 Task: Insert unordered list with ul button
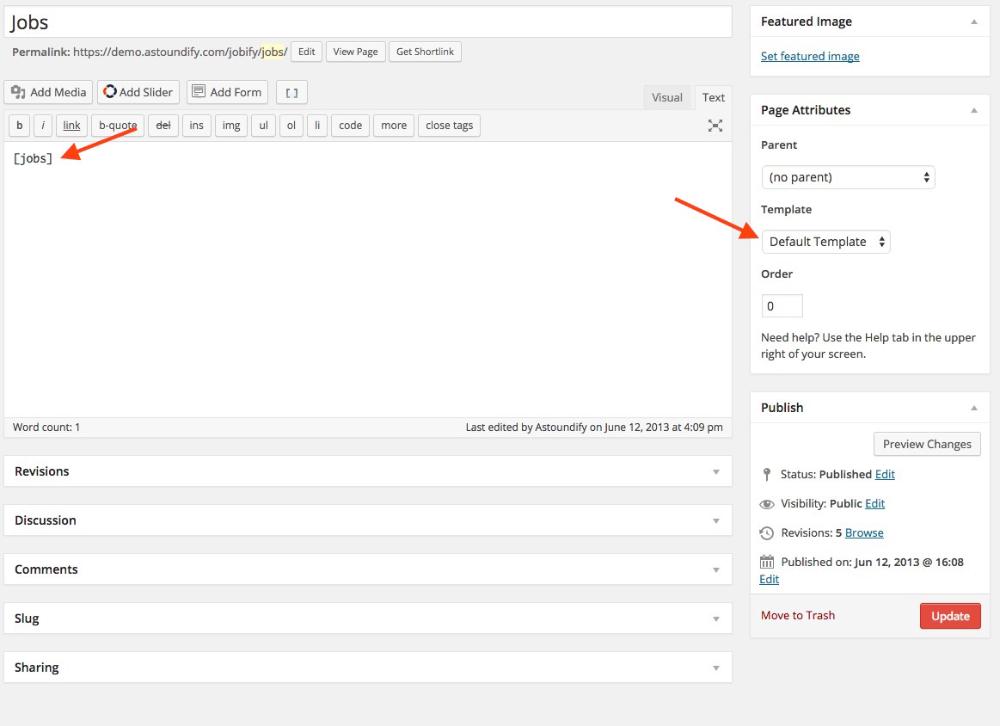click(263, 125)
